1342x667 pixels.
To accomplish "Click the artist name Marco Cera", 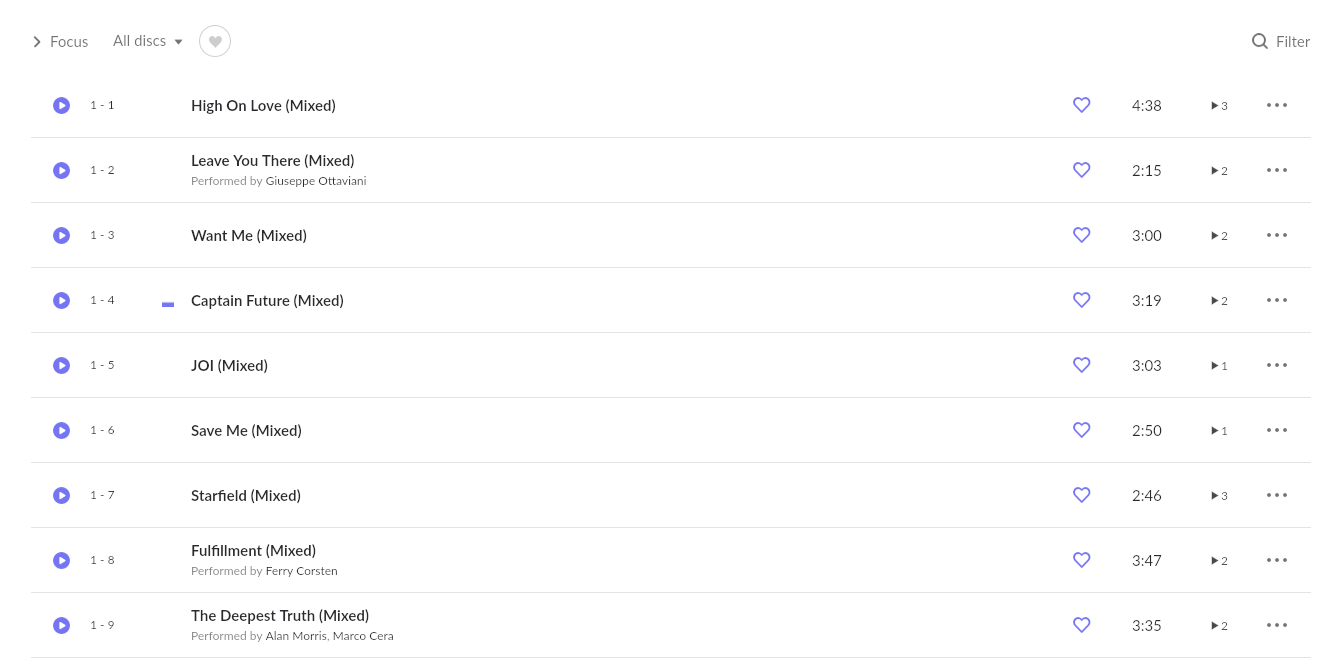I will point(363,635).
